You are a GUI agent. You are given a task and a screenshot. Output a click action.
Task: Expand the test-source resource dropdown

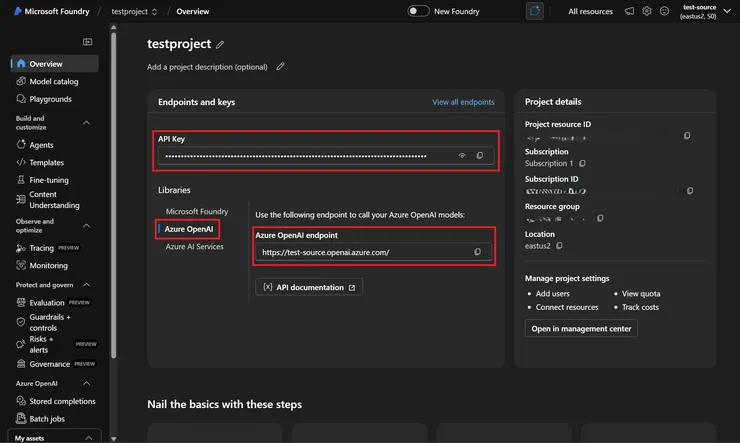727,11
